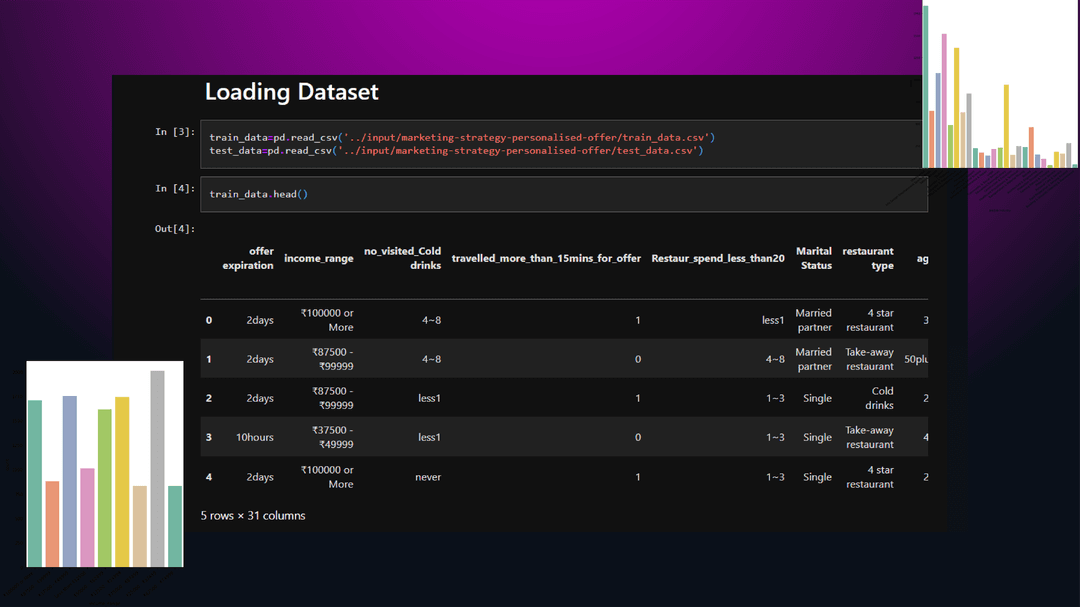The width and height of the screenshot is (1080, 607).
Task: Select row index 0 of the dataframe
Action: tap(209, 320)
